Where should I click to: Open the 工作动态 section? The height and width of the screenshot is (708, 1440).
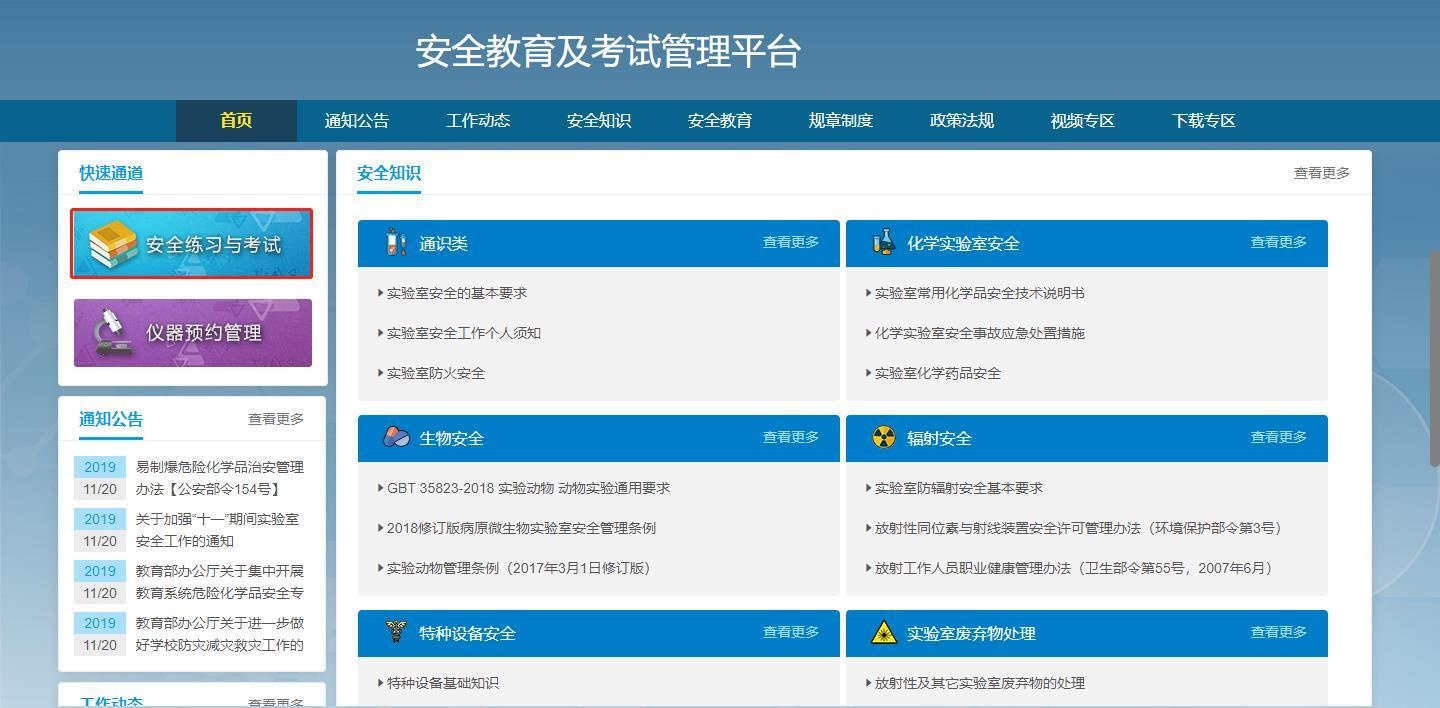coord(478,120)
